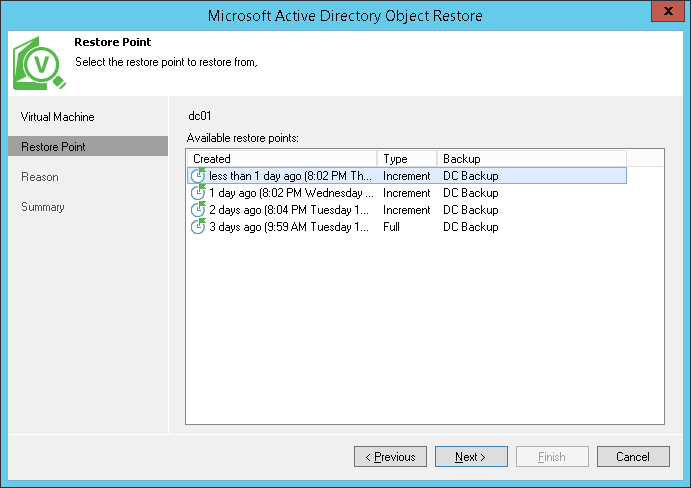
Task: Choose the 2 days ago Tuesday restore point
Action: pos(292,210)
